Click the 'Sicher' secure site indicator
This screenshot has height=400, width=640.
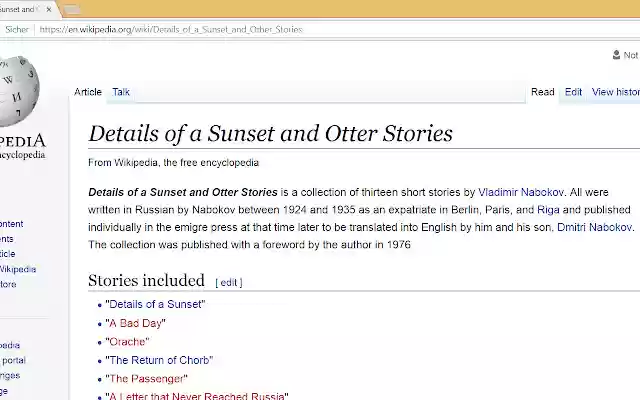click(15, 30)
